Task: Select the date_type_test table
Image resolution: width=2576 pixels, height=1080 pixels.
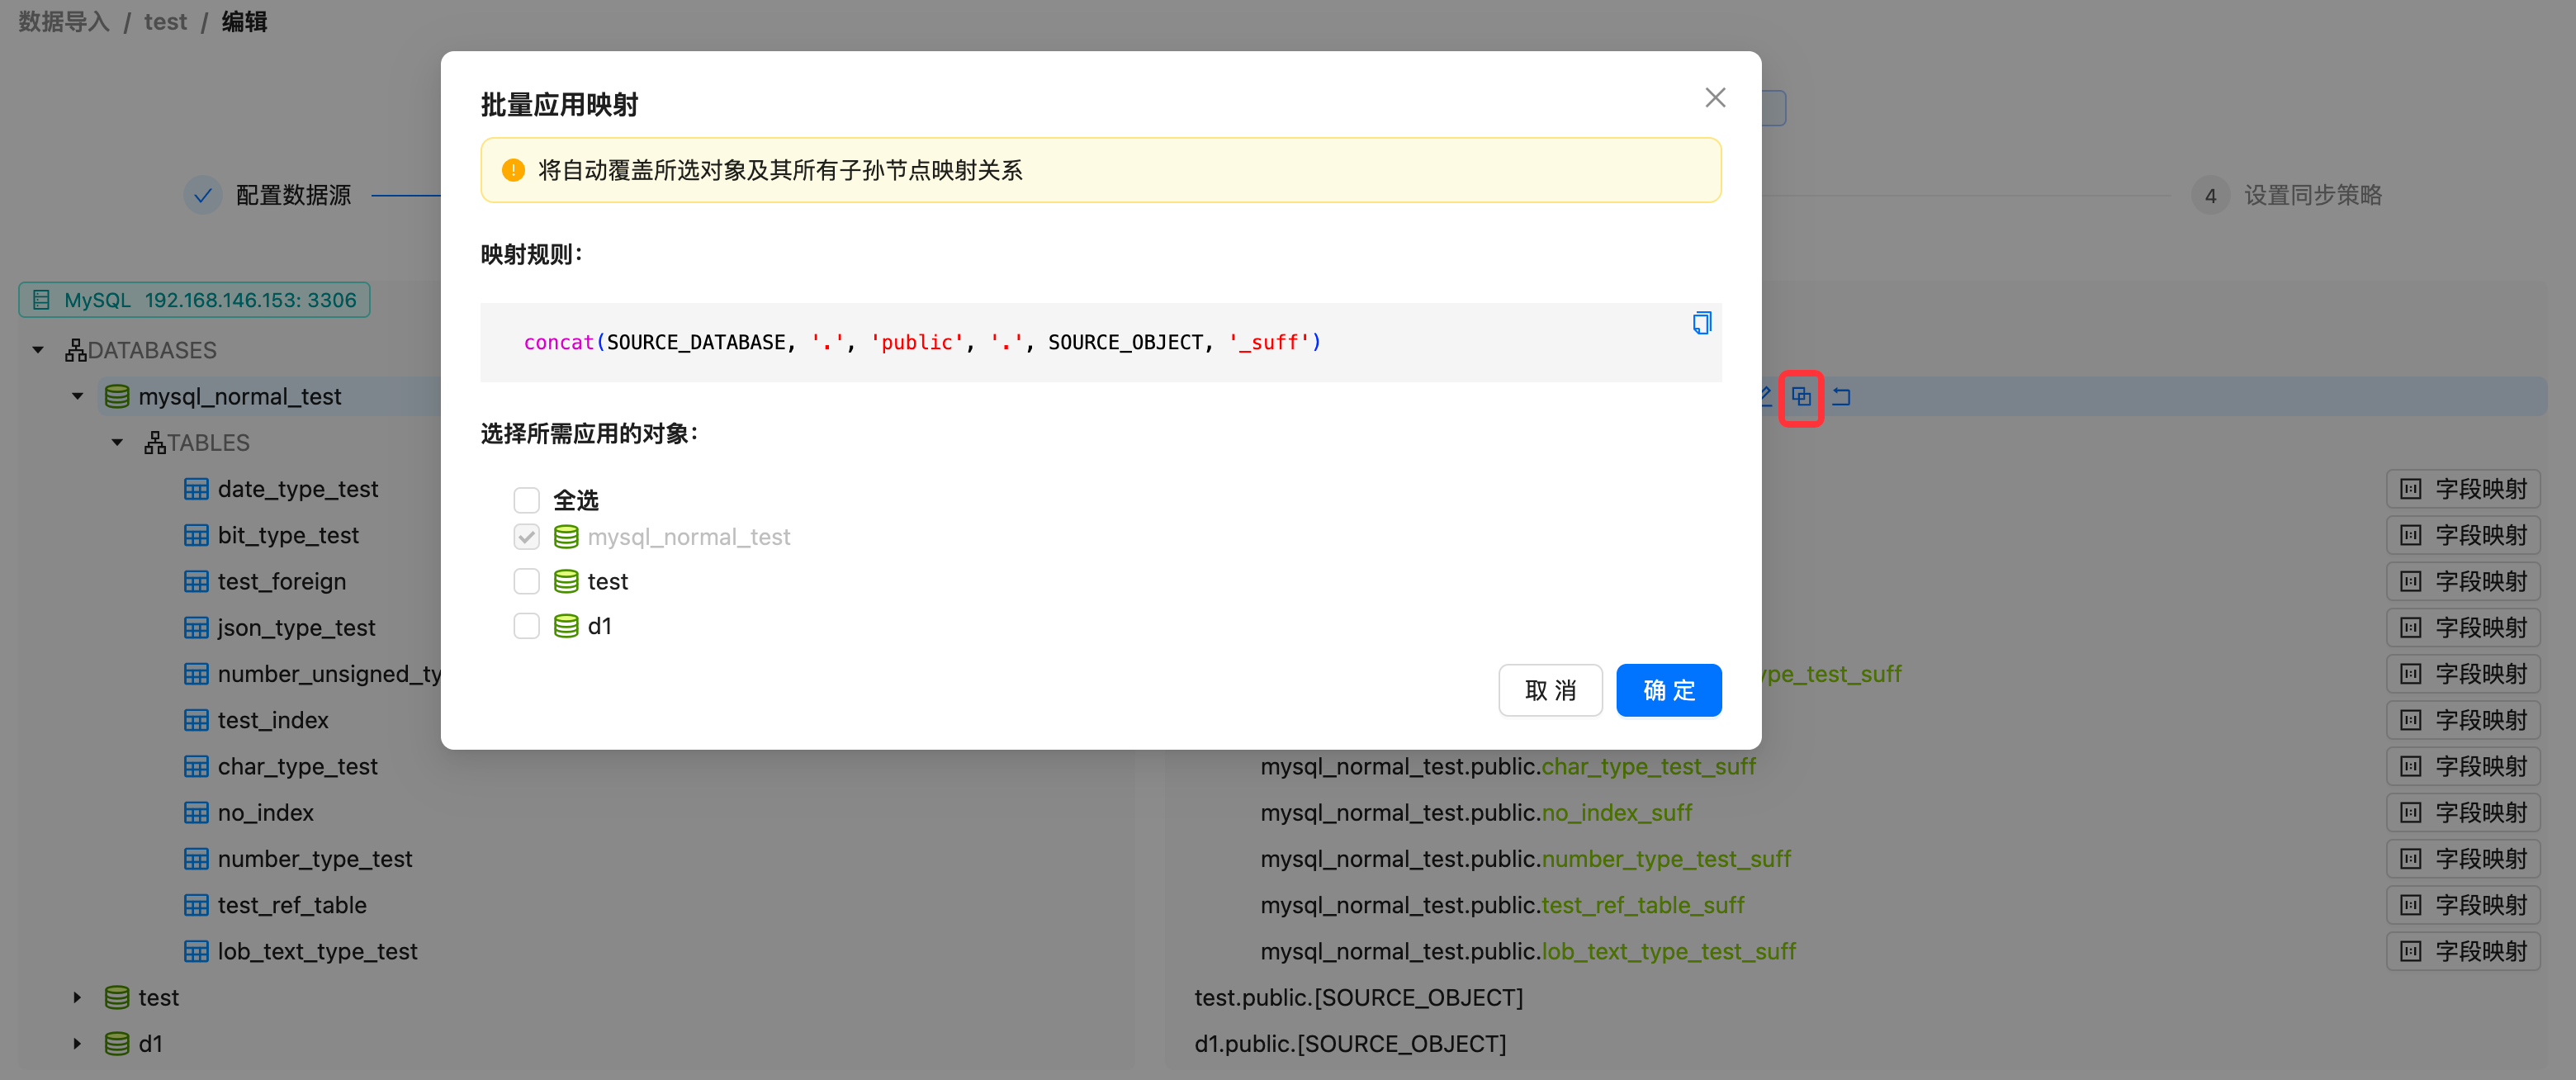Action: [x=298, y=489]
